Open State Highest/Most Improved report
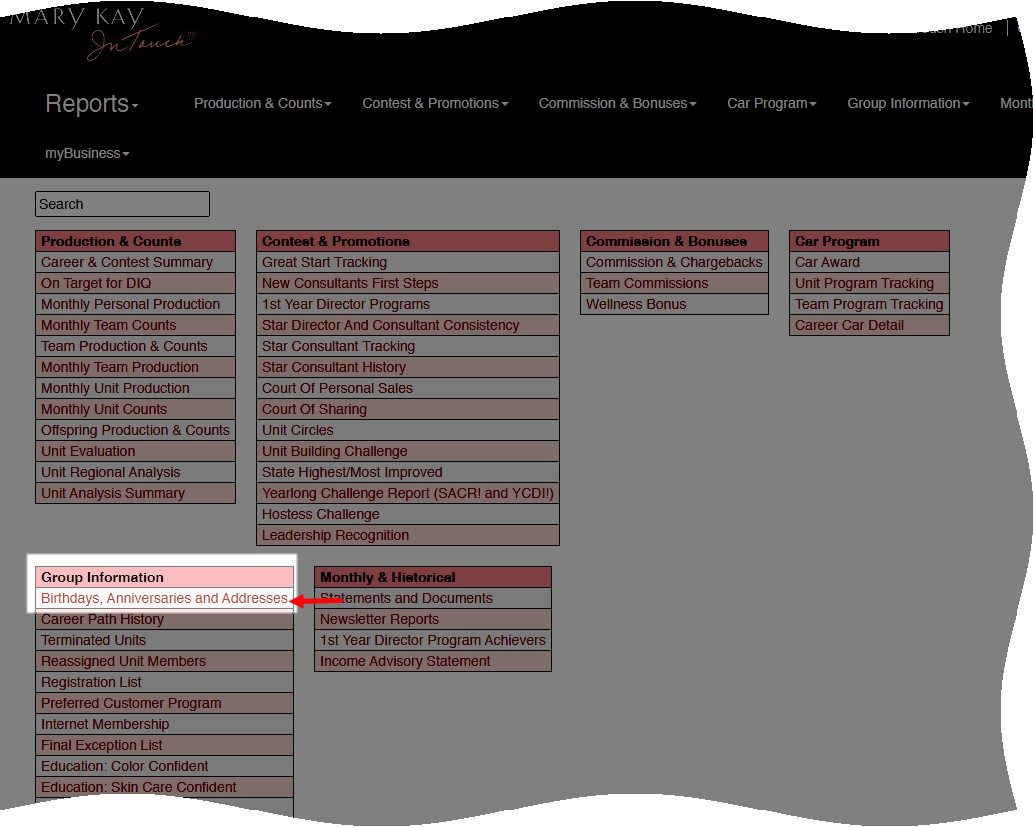The width and height of the screenshot is (1034, 827). 408,473
